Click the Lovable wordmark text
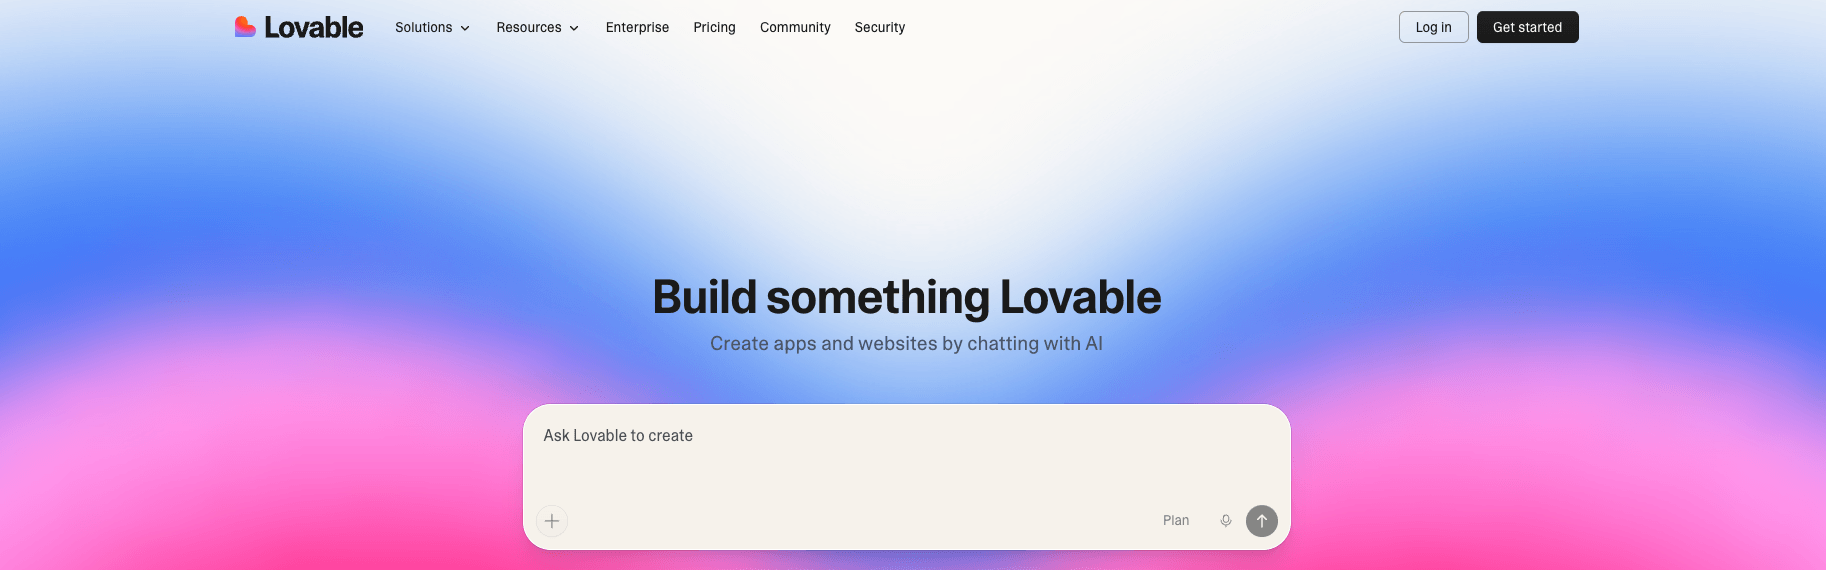 [313, 27]
